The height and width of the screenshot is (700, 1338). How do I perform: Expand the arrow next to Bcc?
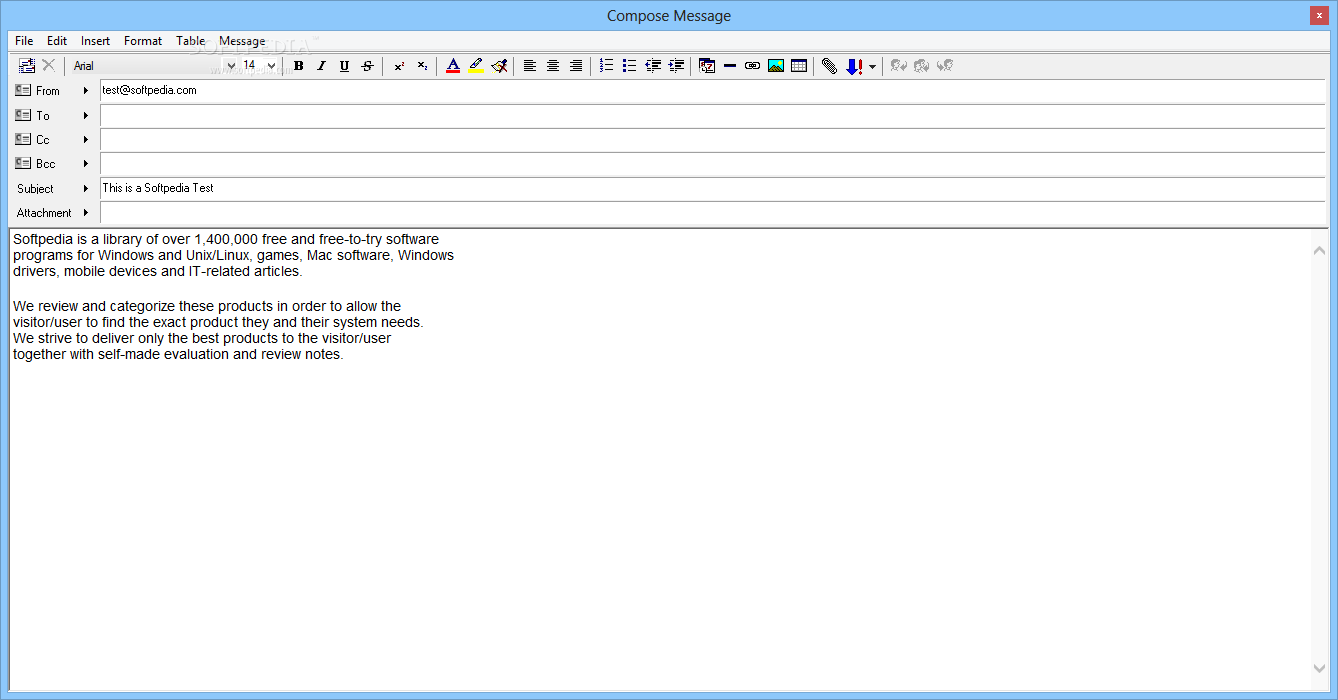click(86, 163)
